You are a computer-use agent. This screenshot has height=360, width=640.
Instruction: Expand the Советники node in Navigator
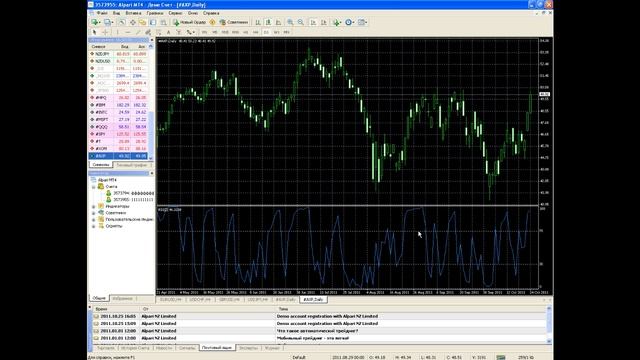point(94,213)
